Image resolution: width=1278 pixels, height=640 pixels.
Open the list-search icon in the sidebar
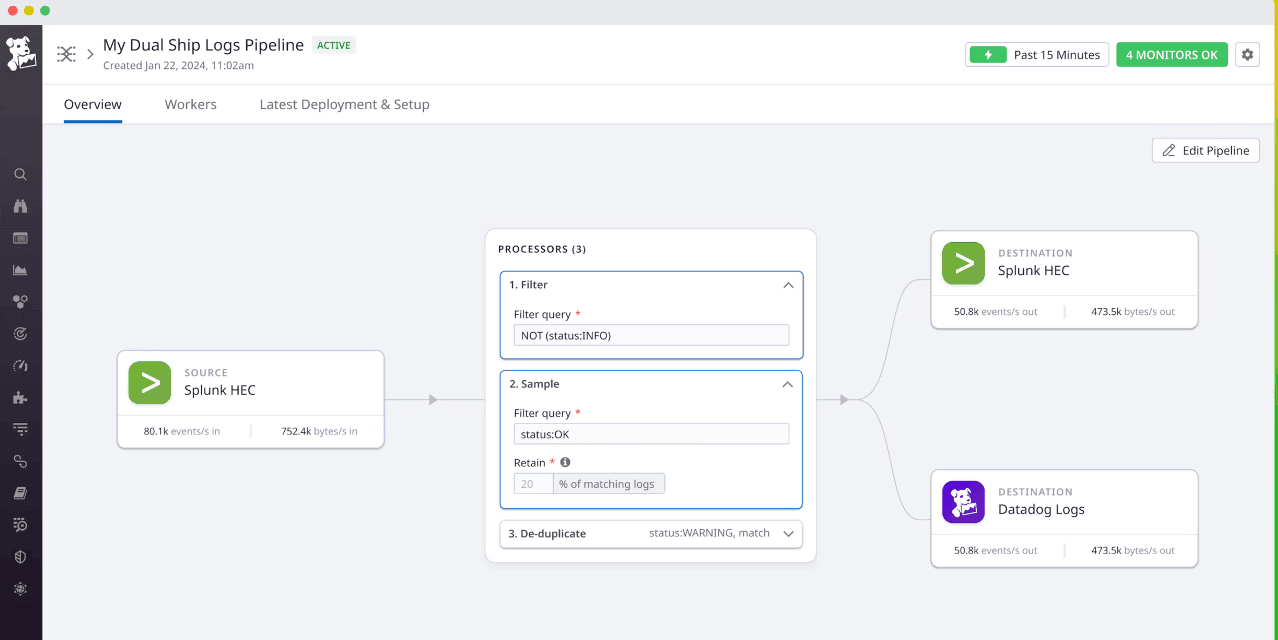(20, 525)
